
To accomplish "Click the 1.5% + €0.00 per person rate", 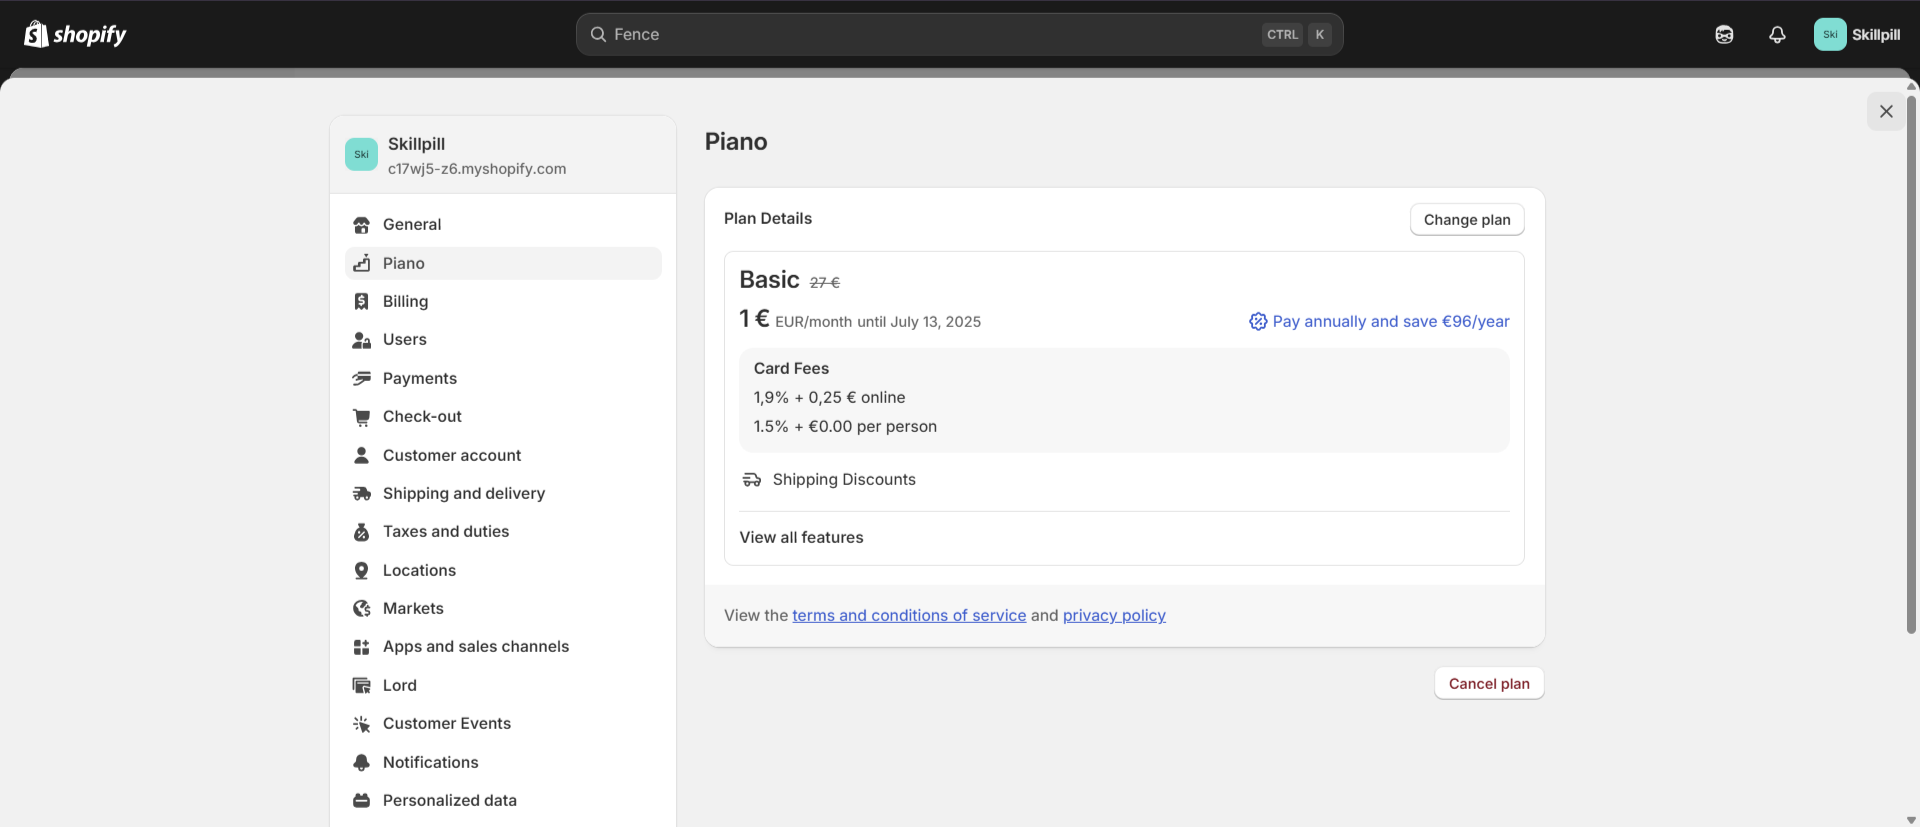I will pos(845,427).
